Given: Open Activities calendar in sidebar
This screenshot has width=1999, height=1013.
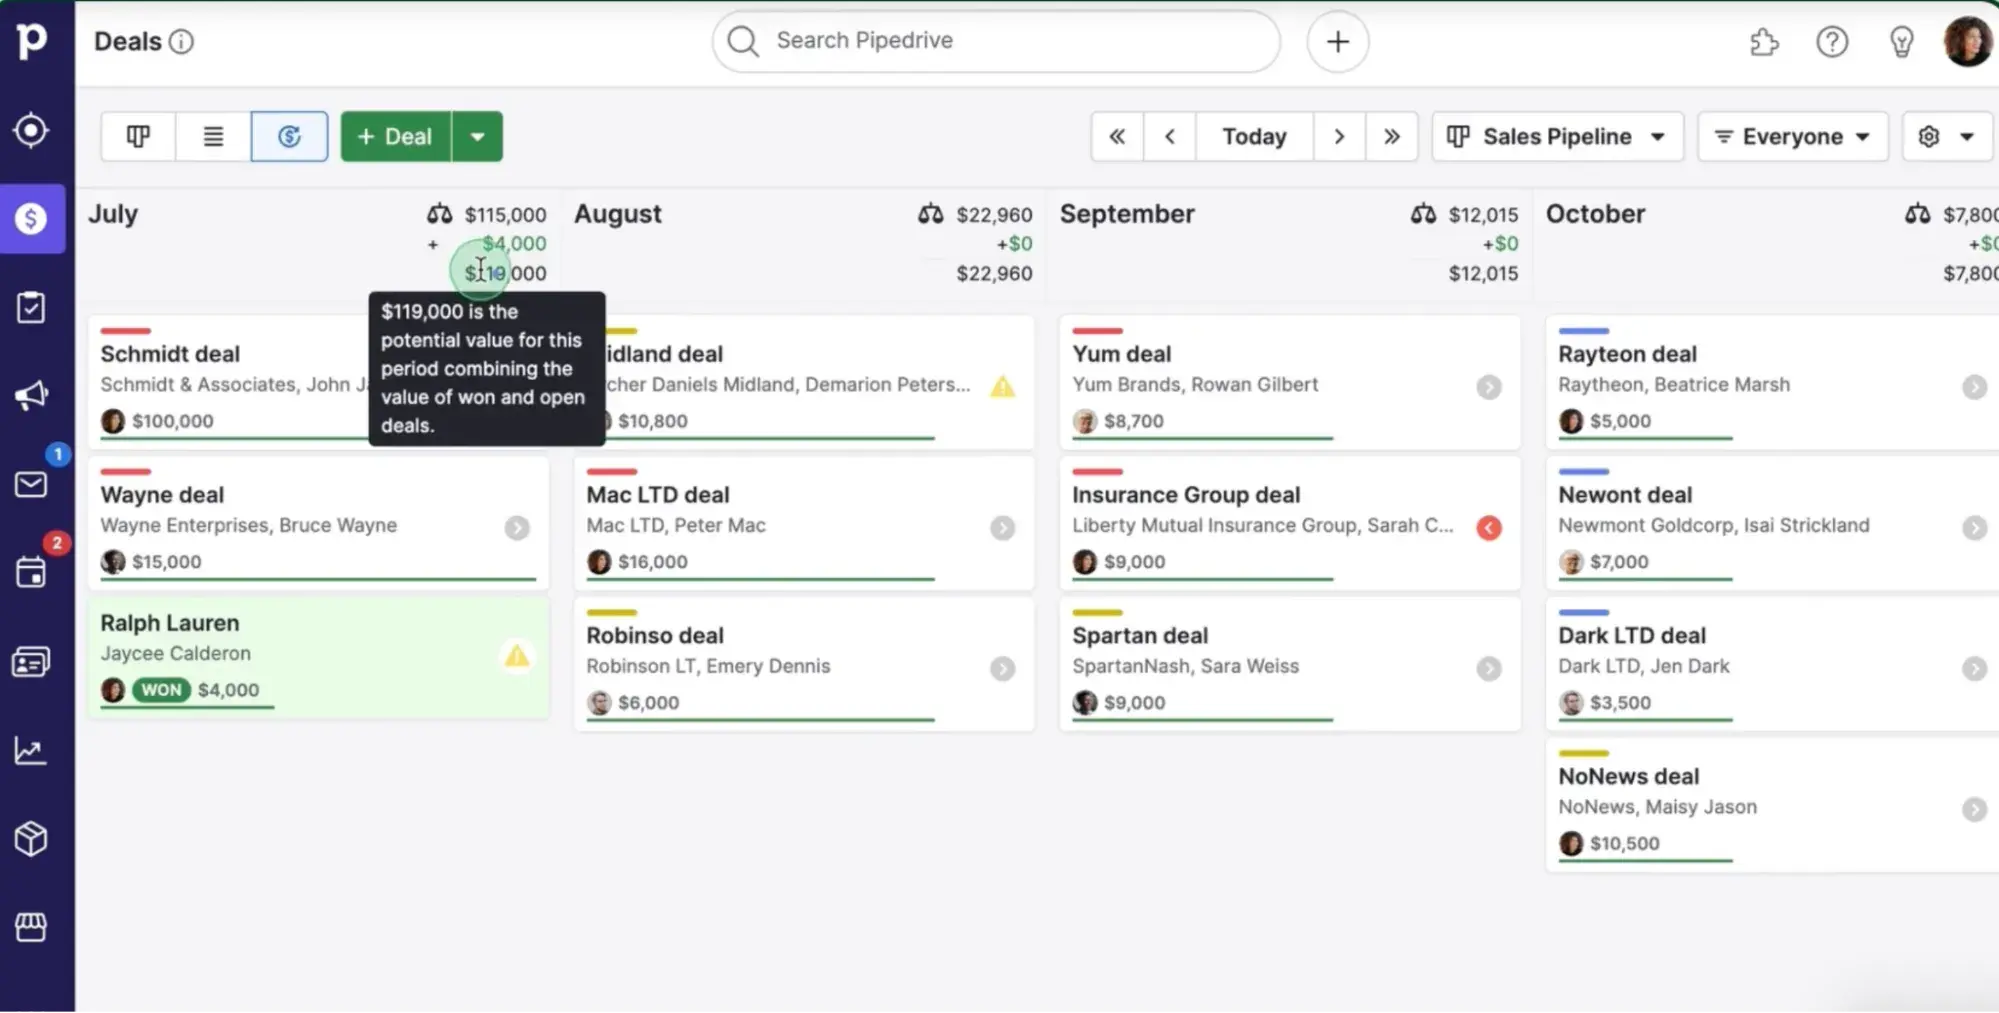Looking at the screenshot, I should click(x=31, y=573).
